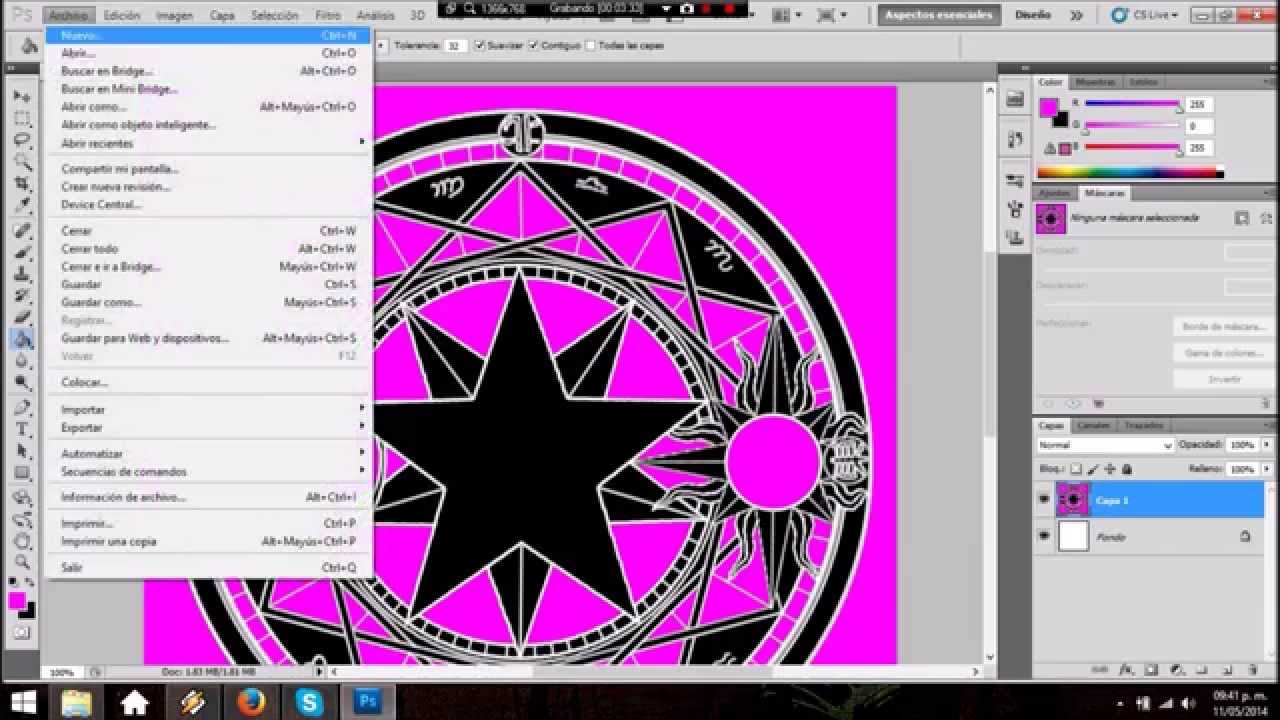Expand the Automatizar submenu
This screenshot has height=720, width=1280.
point(210,453)
